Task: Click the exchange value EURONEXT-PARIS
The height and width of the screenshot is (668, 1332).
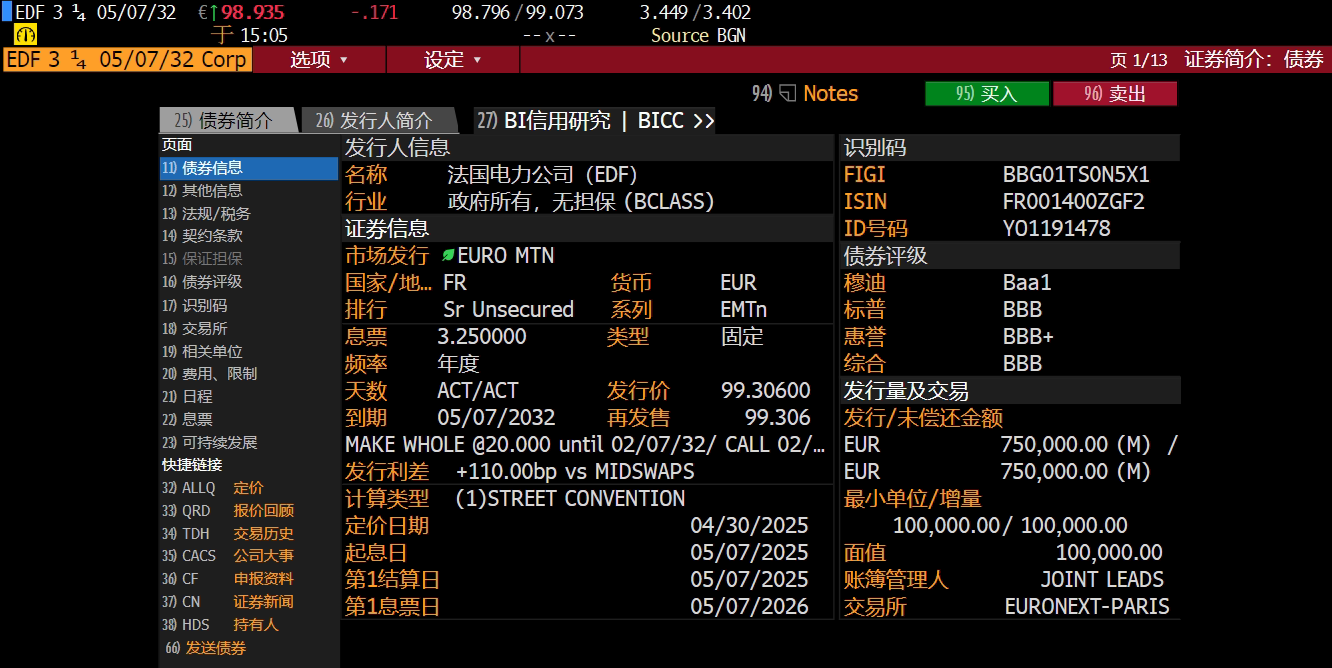Action: click(1087, 607)
